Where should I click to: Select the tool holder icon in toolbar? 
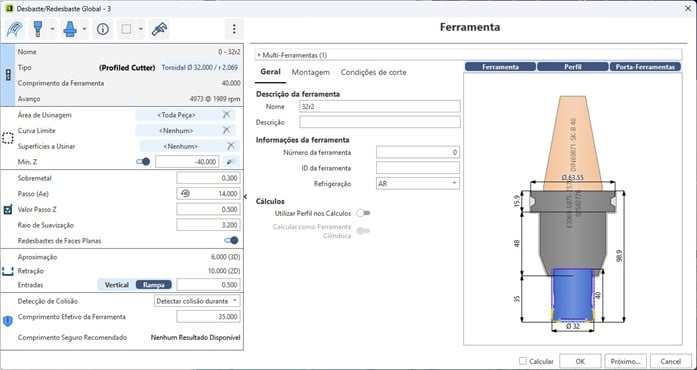point(70,29)
